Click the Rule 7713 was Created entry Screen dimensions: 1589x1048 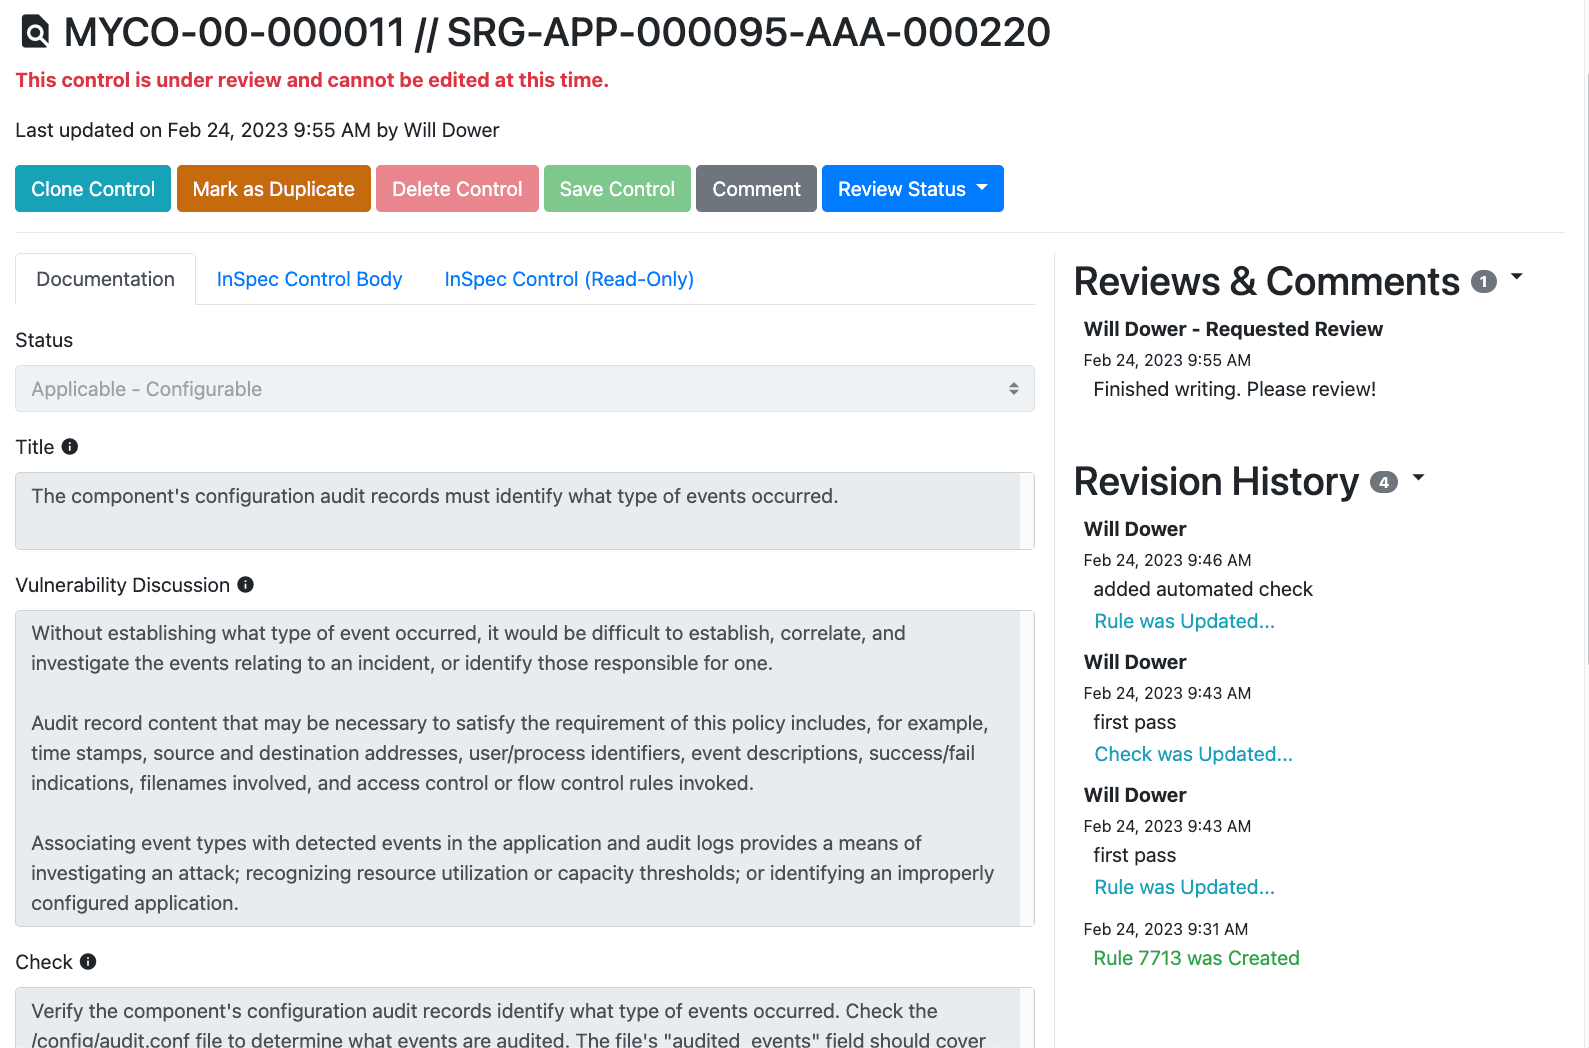(1196, 958)
